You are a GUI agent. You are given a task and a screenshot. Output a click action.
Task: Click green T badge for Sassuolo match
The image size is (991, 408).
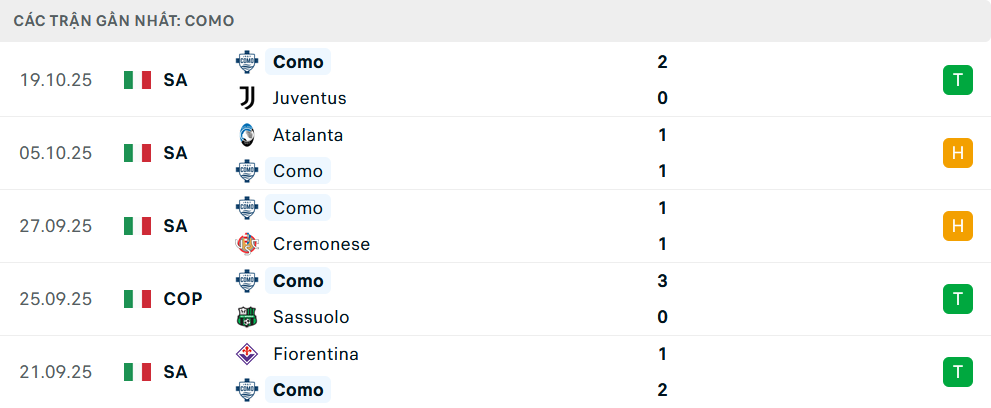tap(957, 299)
